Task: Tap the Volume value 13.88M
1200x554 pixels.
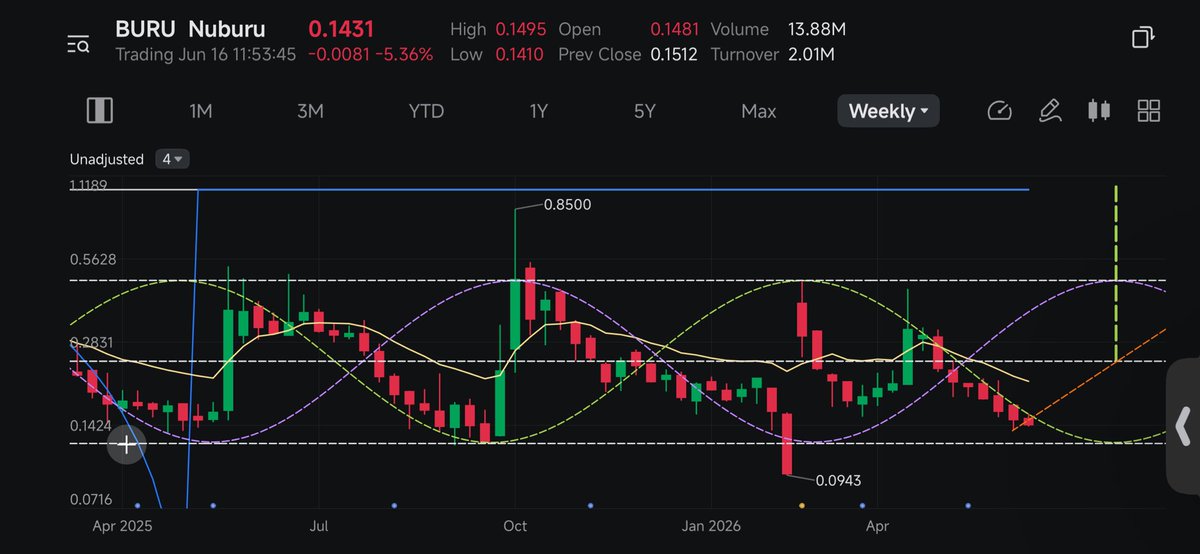Action: 819,29
